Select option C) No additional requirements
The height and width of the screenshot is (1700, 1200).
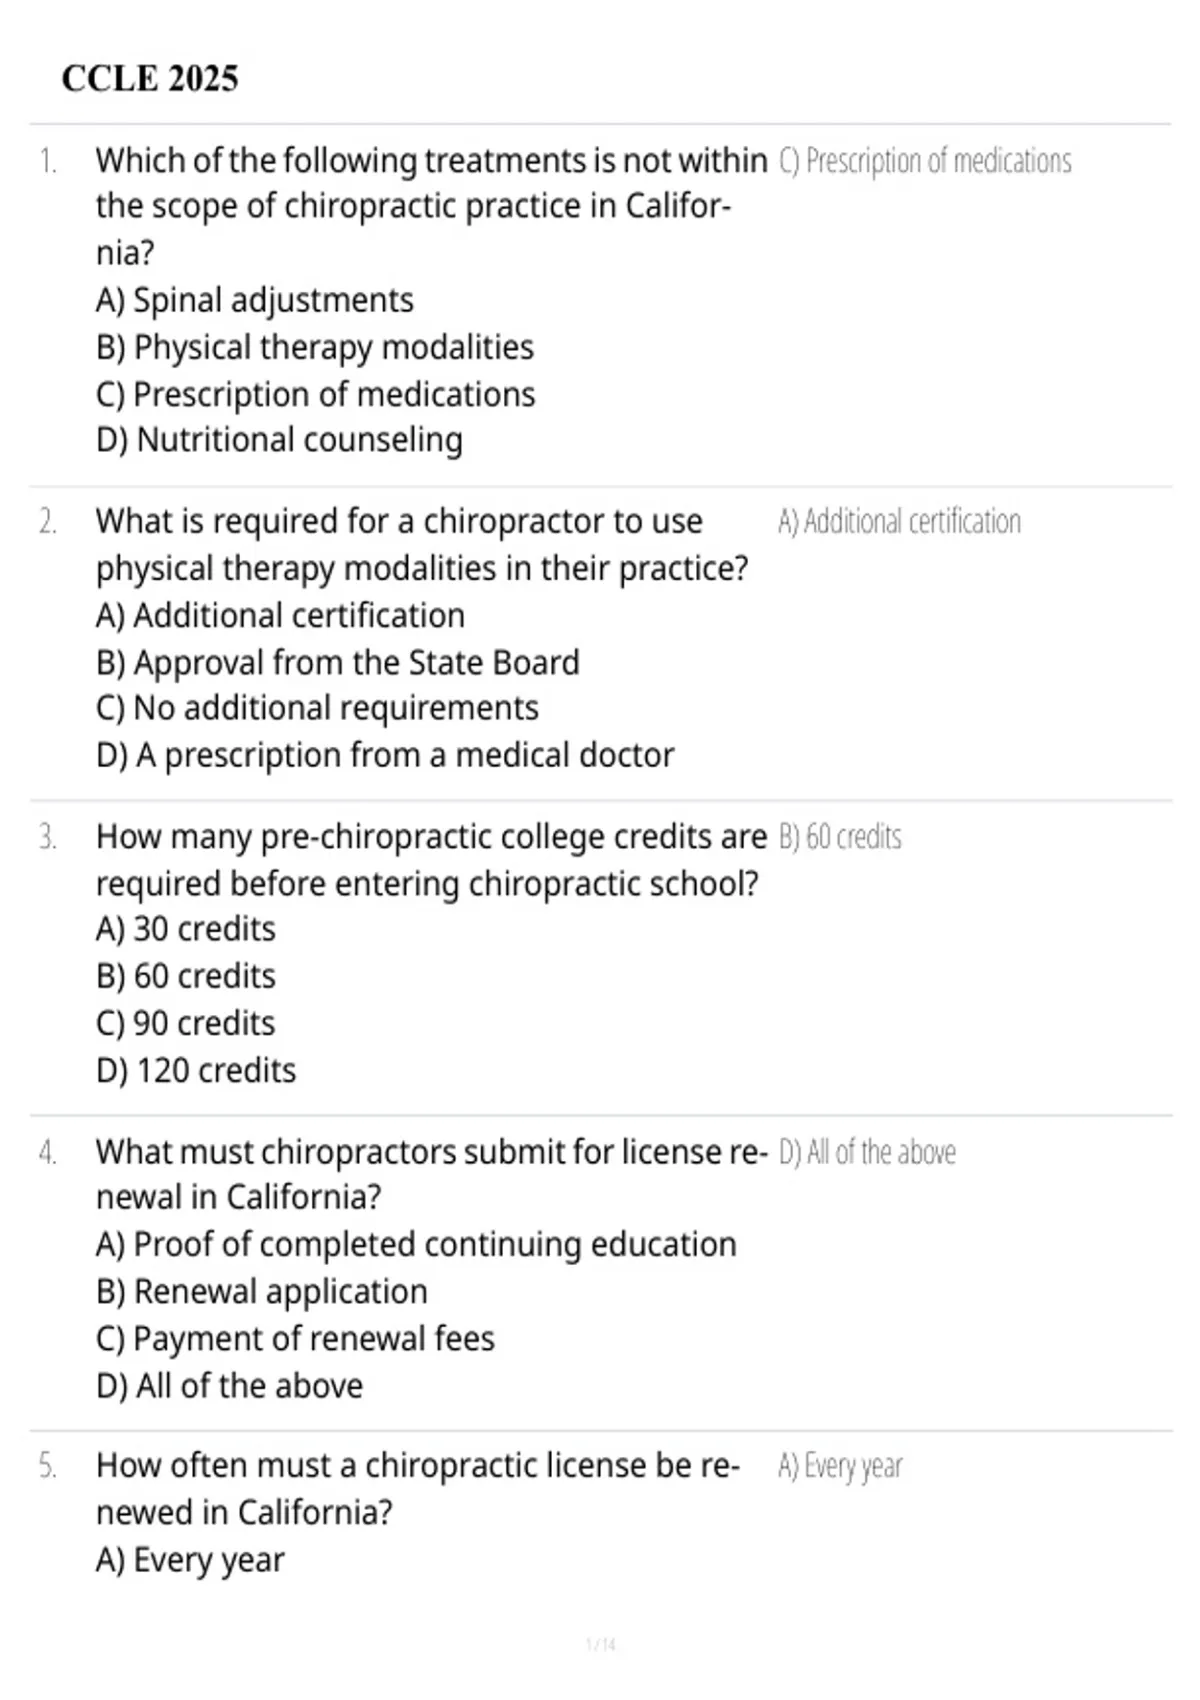[x=318, y=708]
